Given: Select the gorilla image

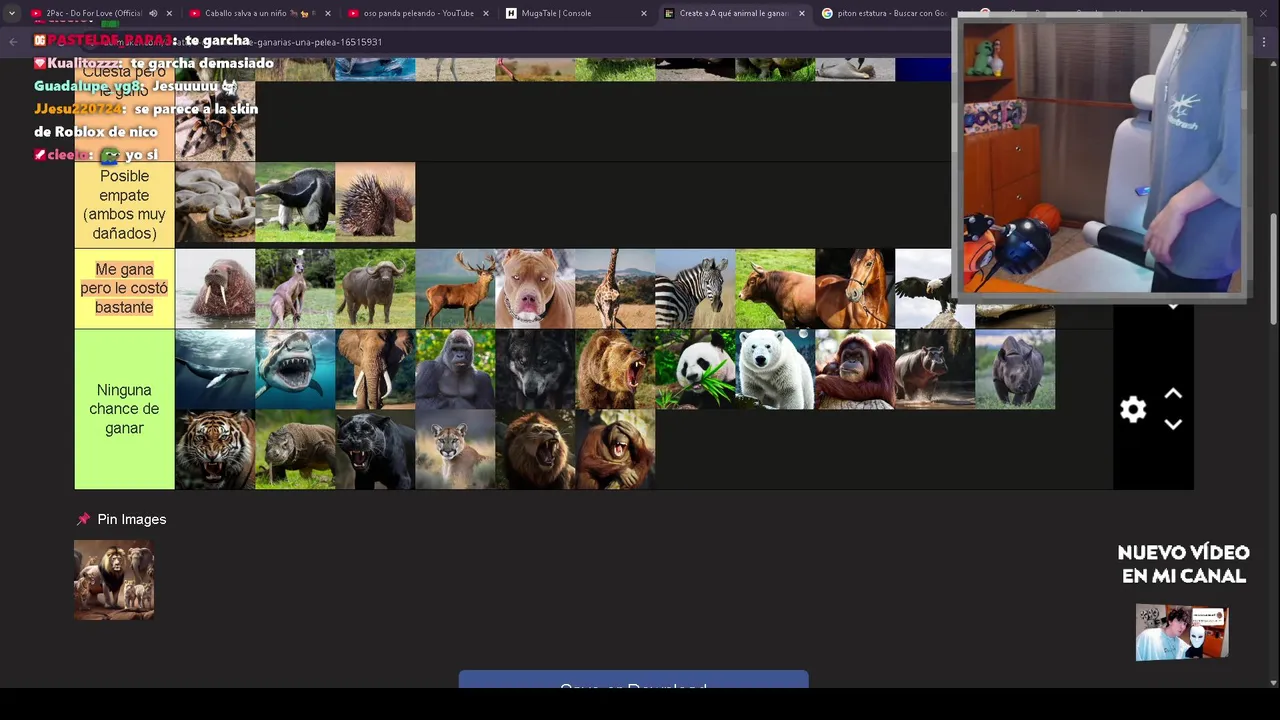Looking at the screenshot, I should tap(455, 369).
